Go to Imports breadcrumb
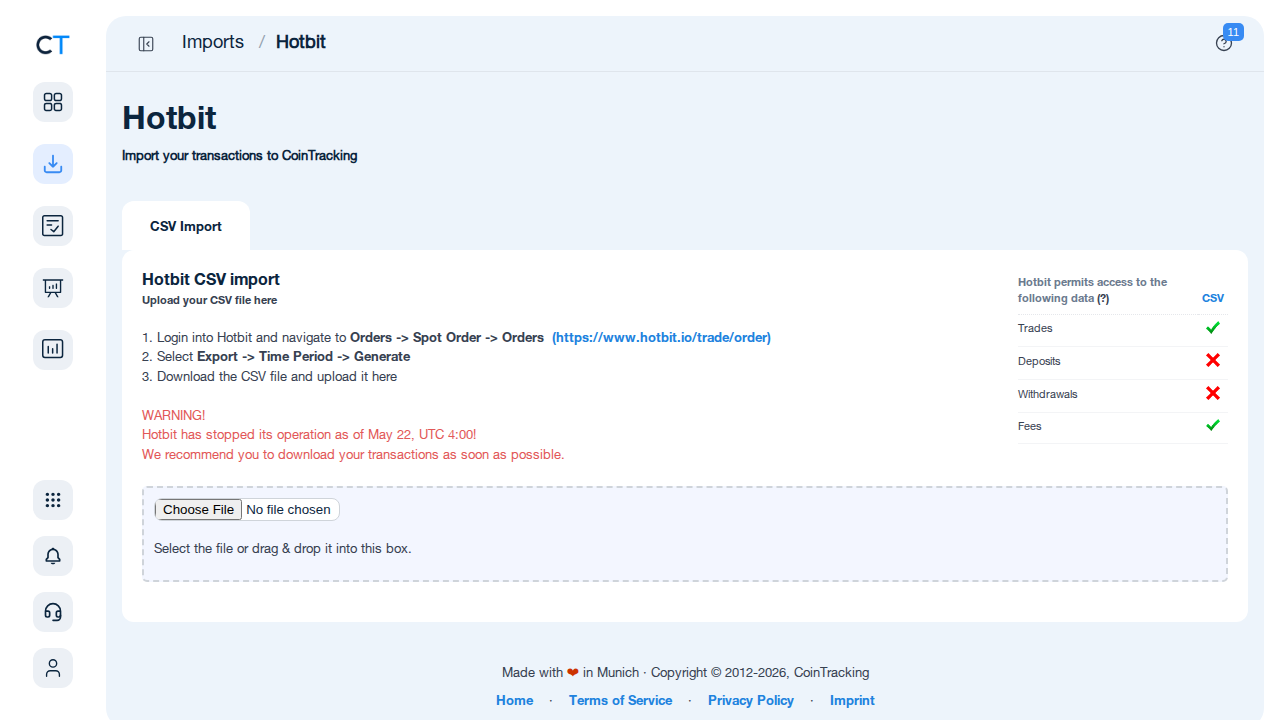Screen dimensions: 1280x720 [213, 42]
